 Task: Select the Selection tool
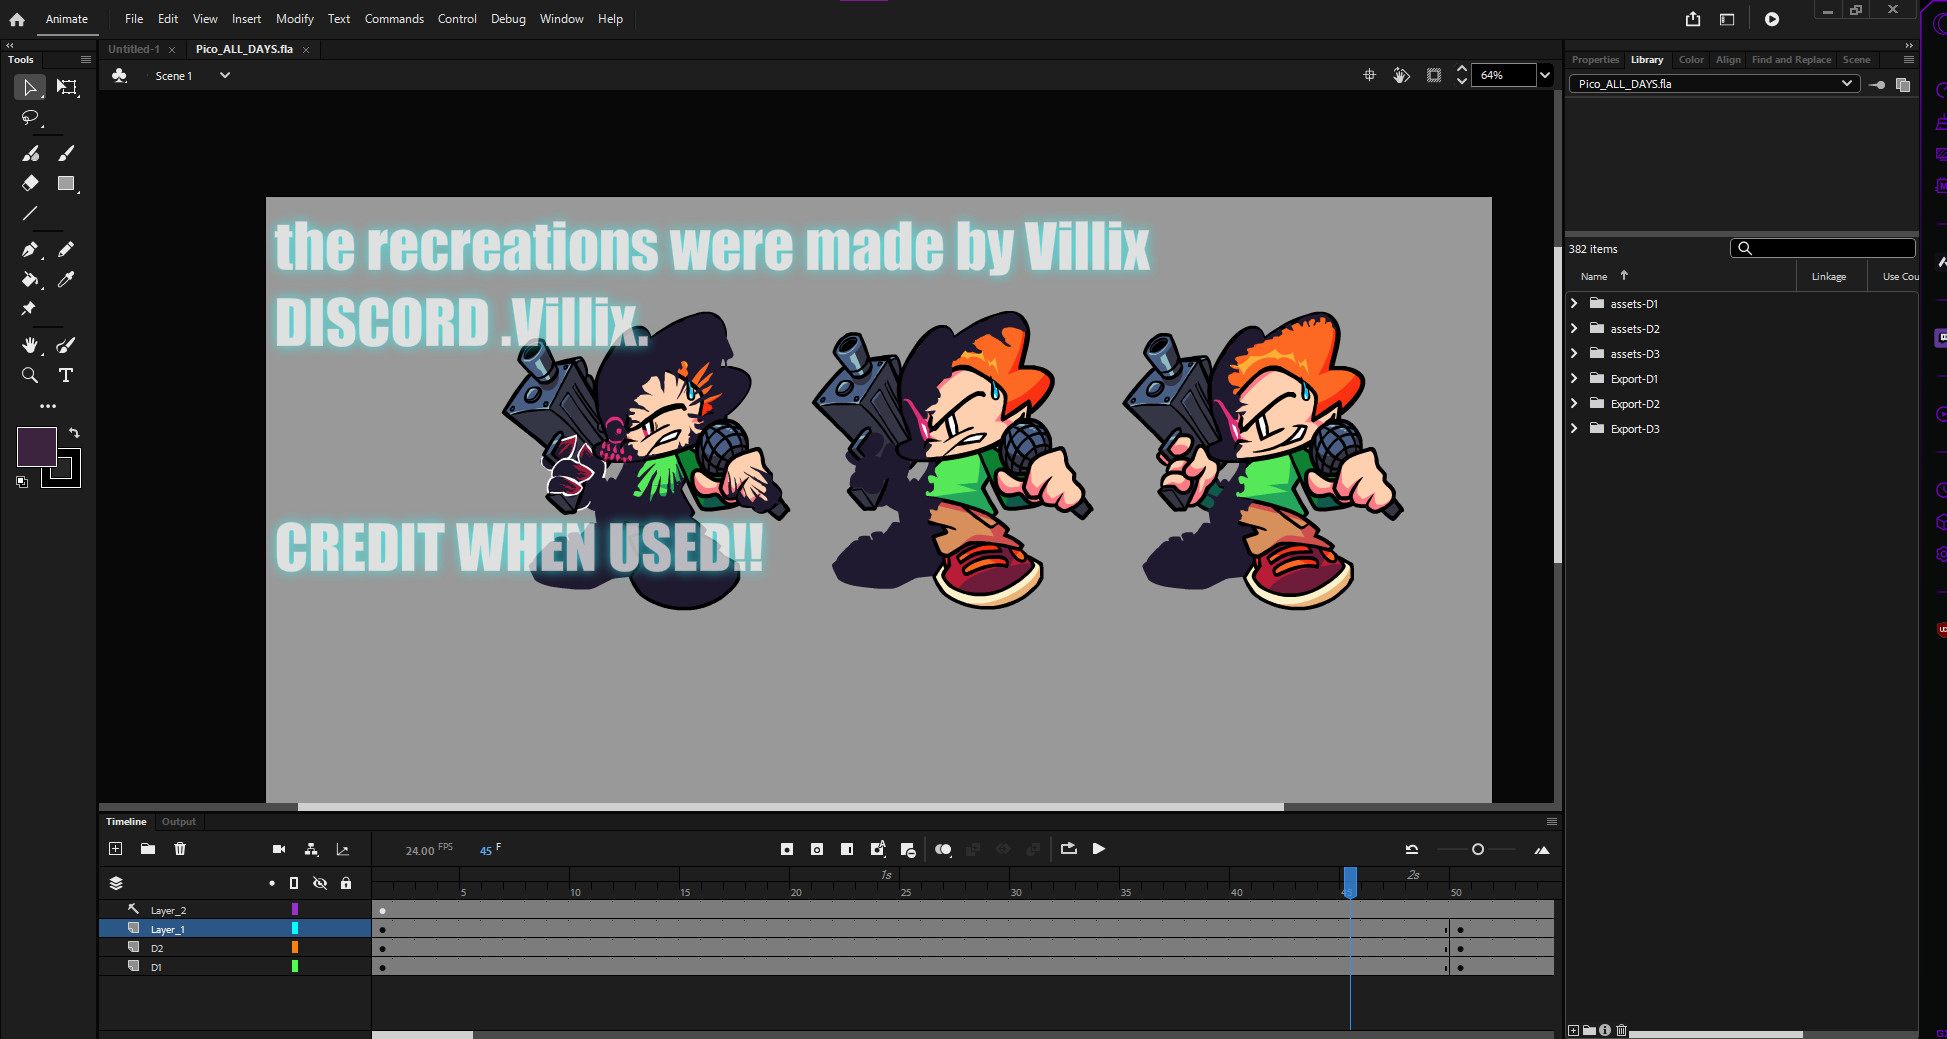(29, 87)
